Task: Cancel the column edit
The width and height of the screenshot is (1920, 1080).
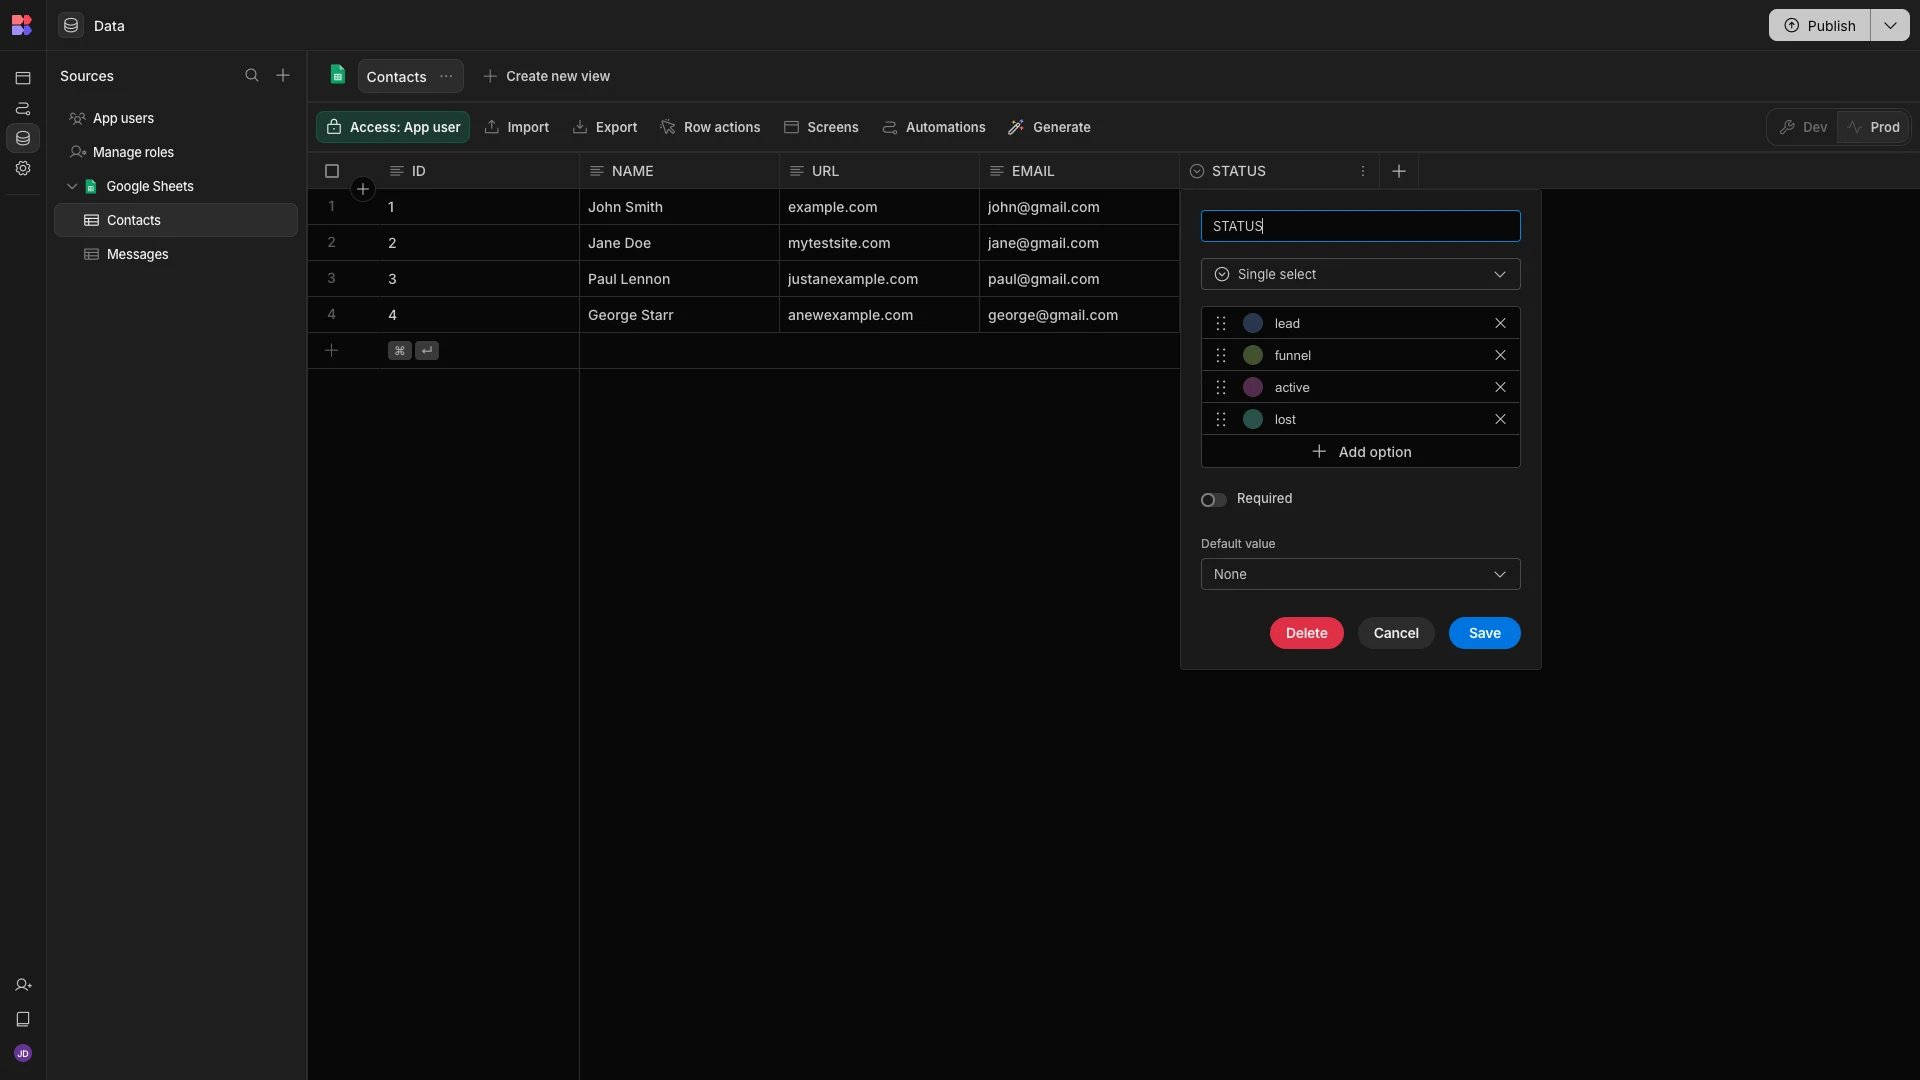Action: pyautogui.click(x=1396, y=633)
